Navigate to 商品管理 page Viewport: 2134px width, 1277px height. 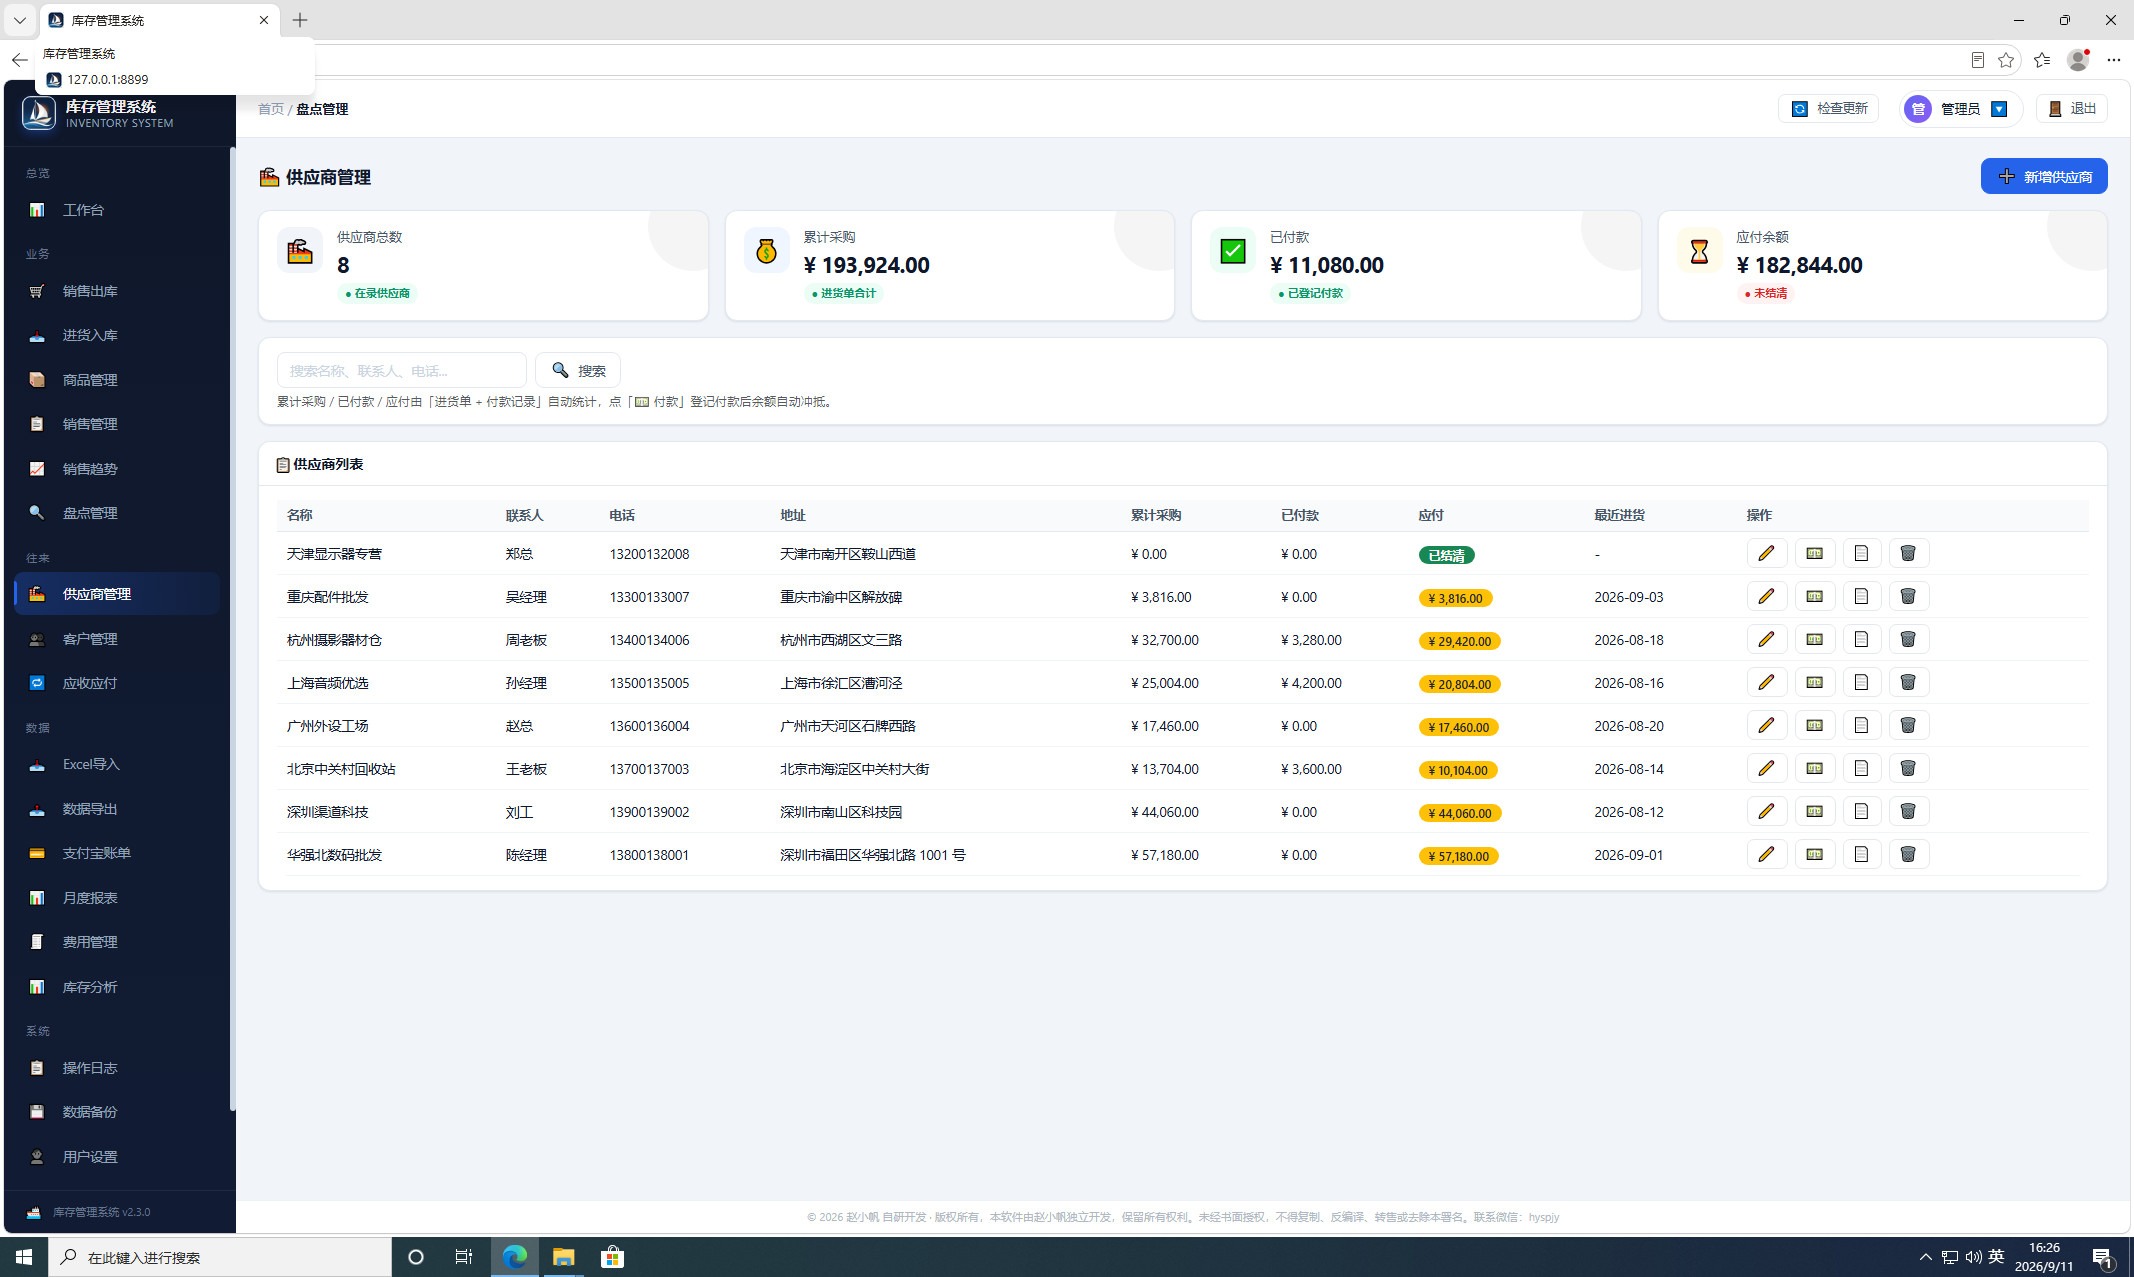(x=117, y=380)
